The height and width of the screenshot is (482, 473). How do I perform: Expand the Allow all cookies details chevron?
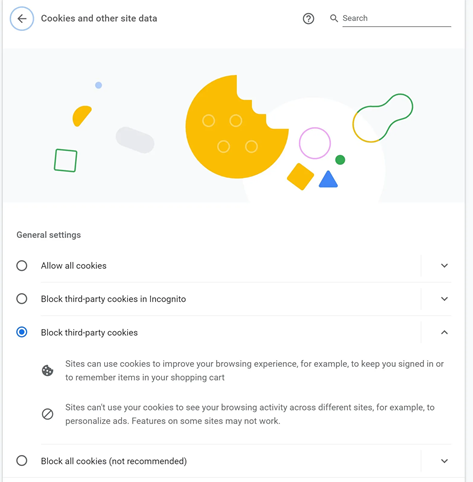444,266
